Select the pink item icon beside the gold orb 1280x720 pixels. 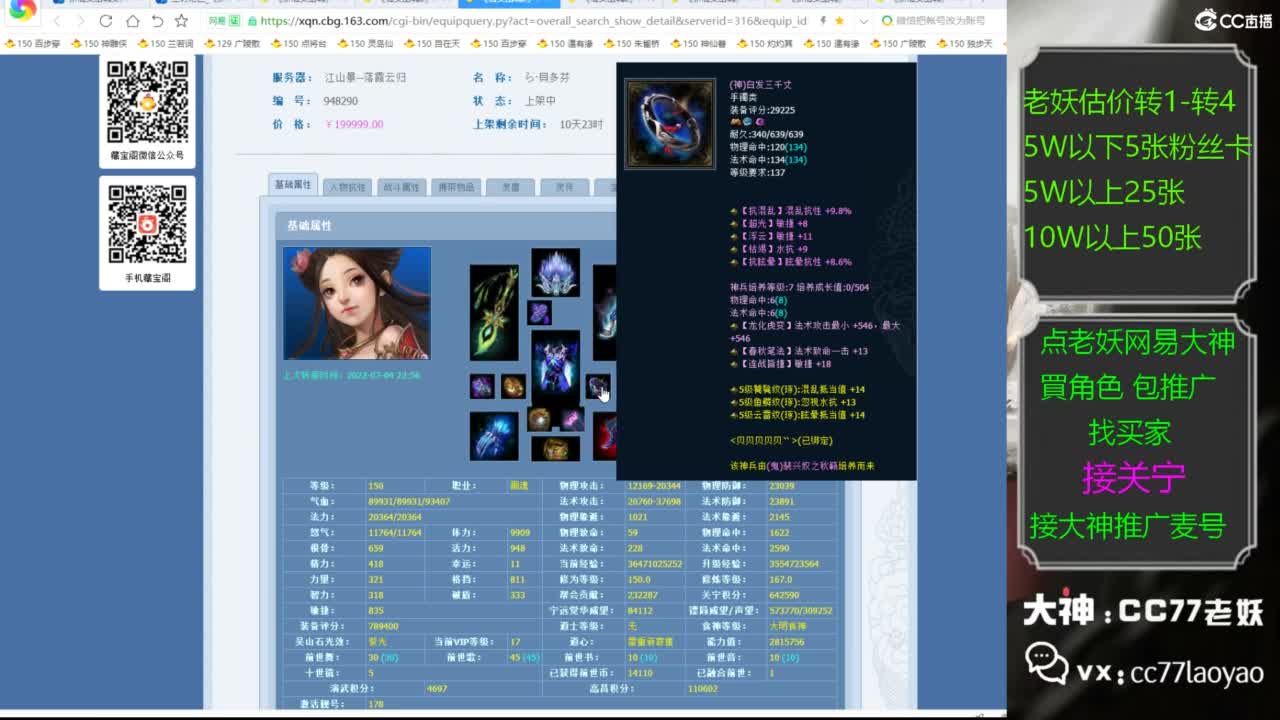click(572, 420)
